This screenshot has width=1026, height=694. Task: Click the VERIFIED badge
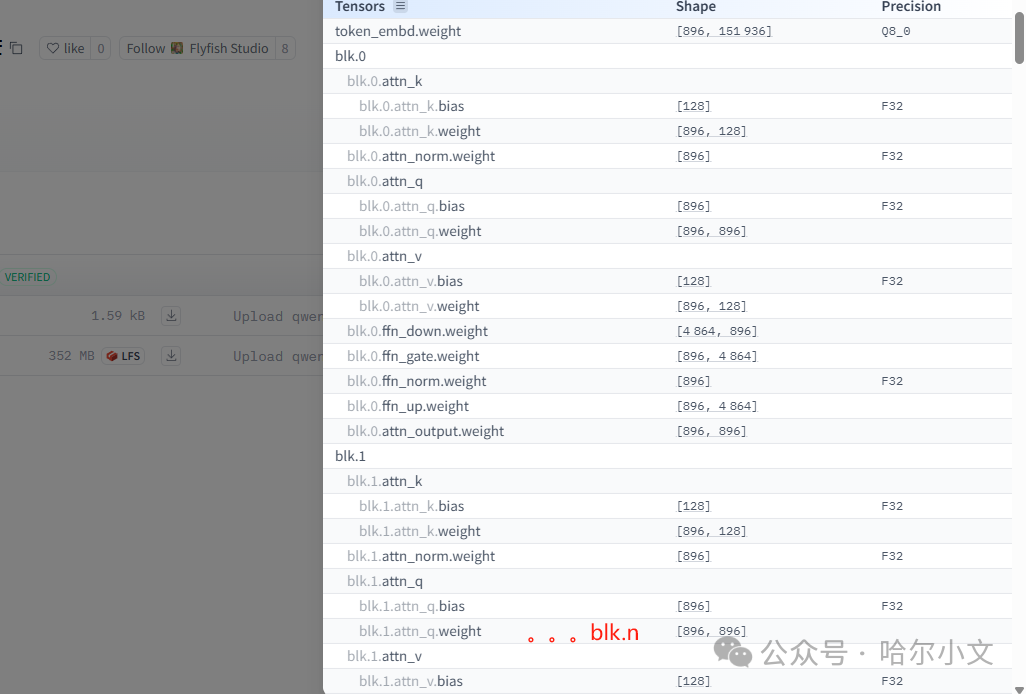point(27,277)
